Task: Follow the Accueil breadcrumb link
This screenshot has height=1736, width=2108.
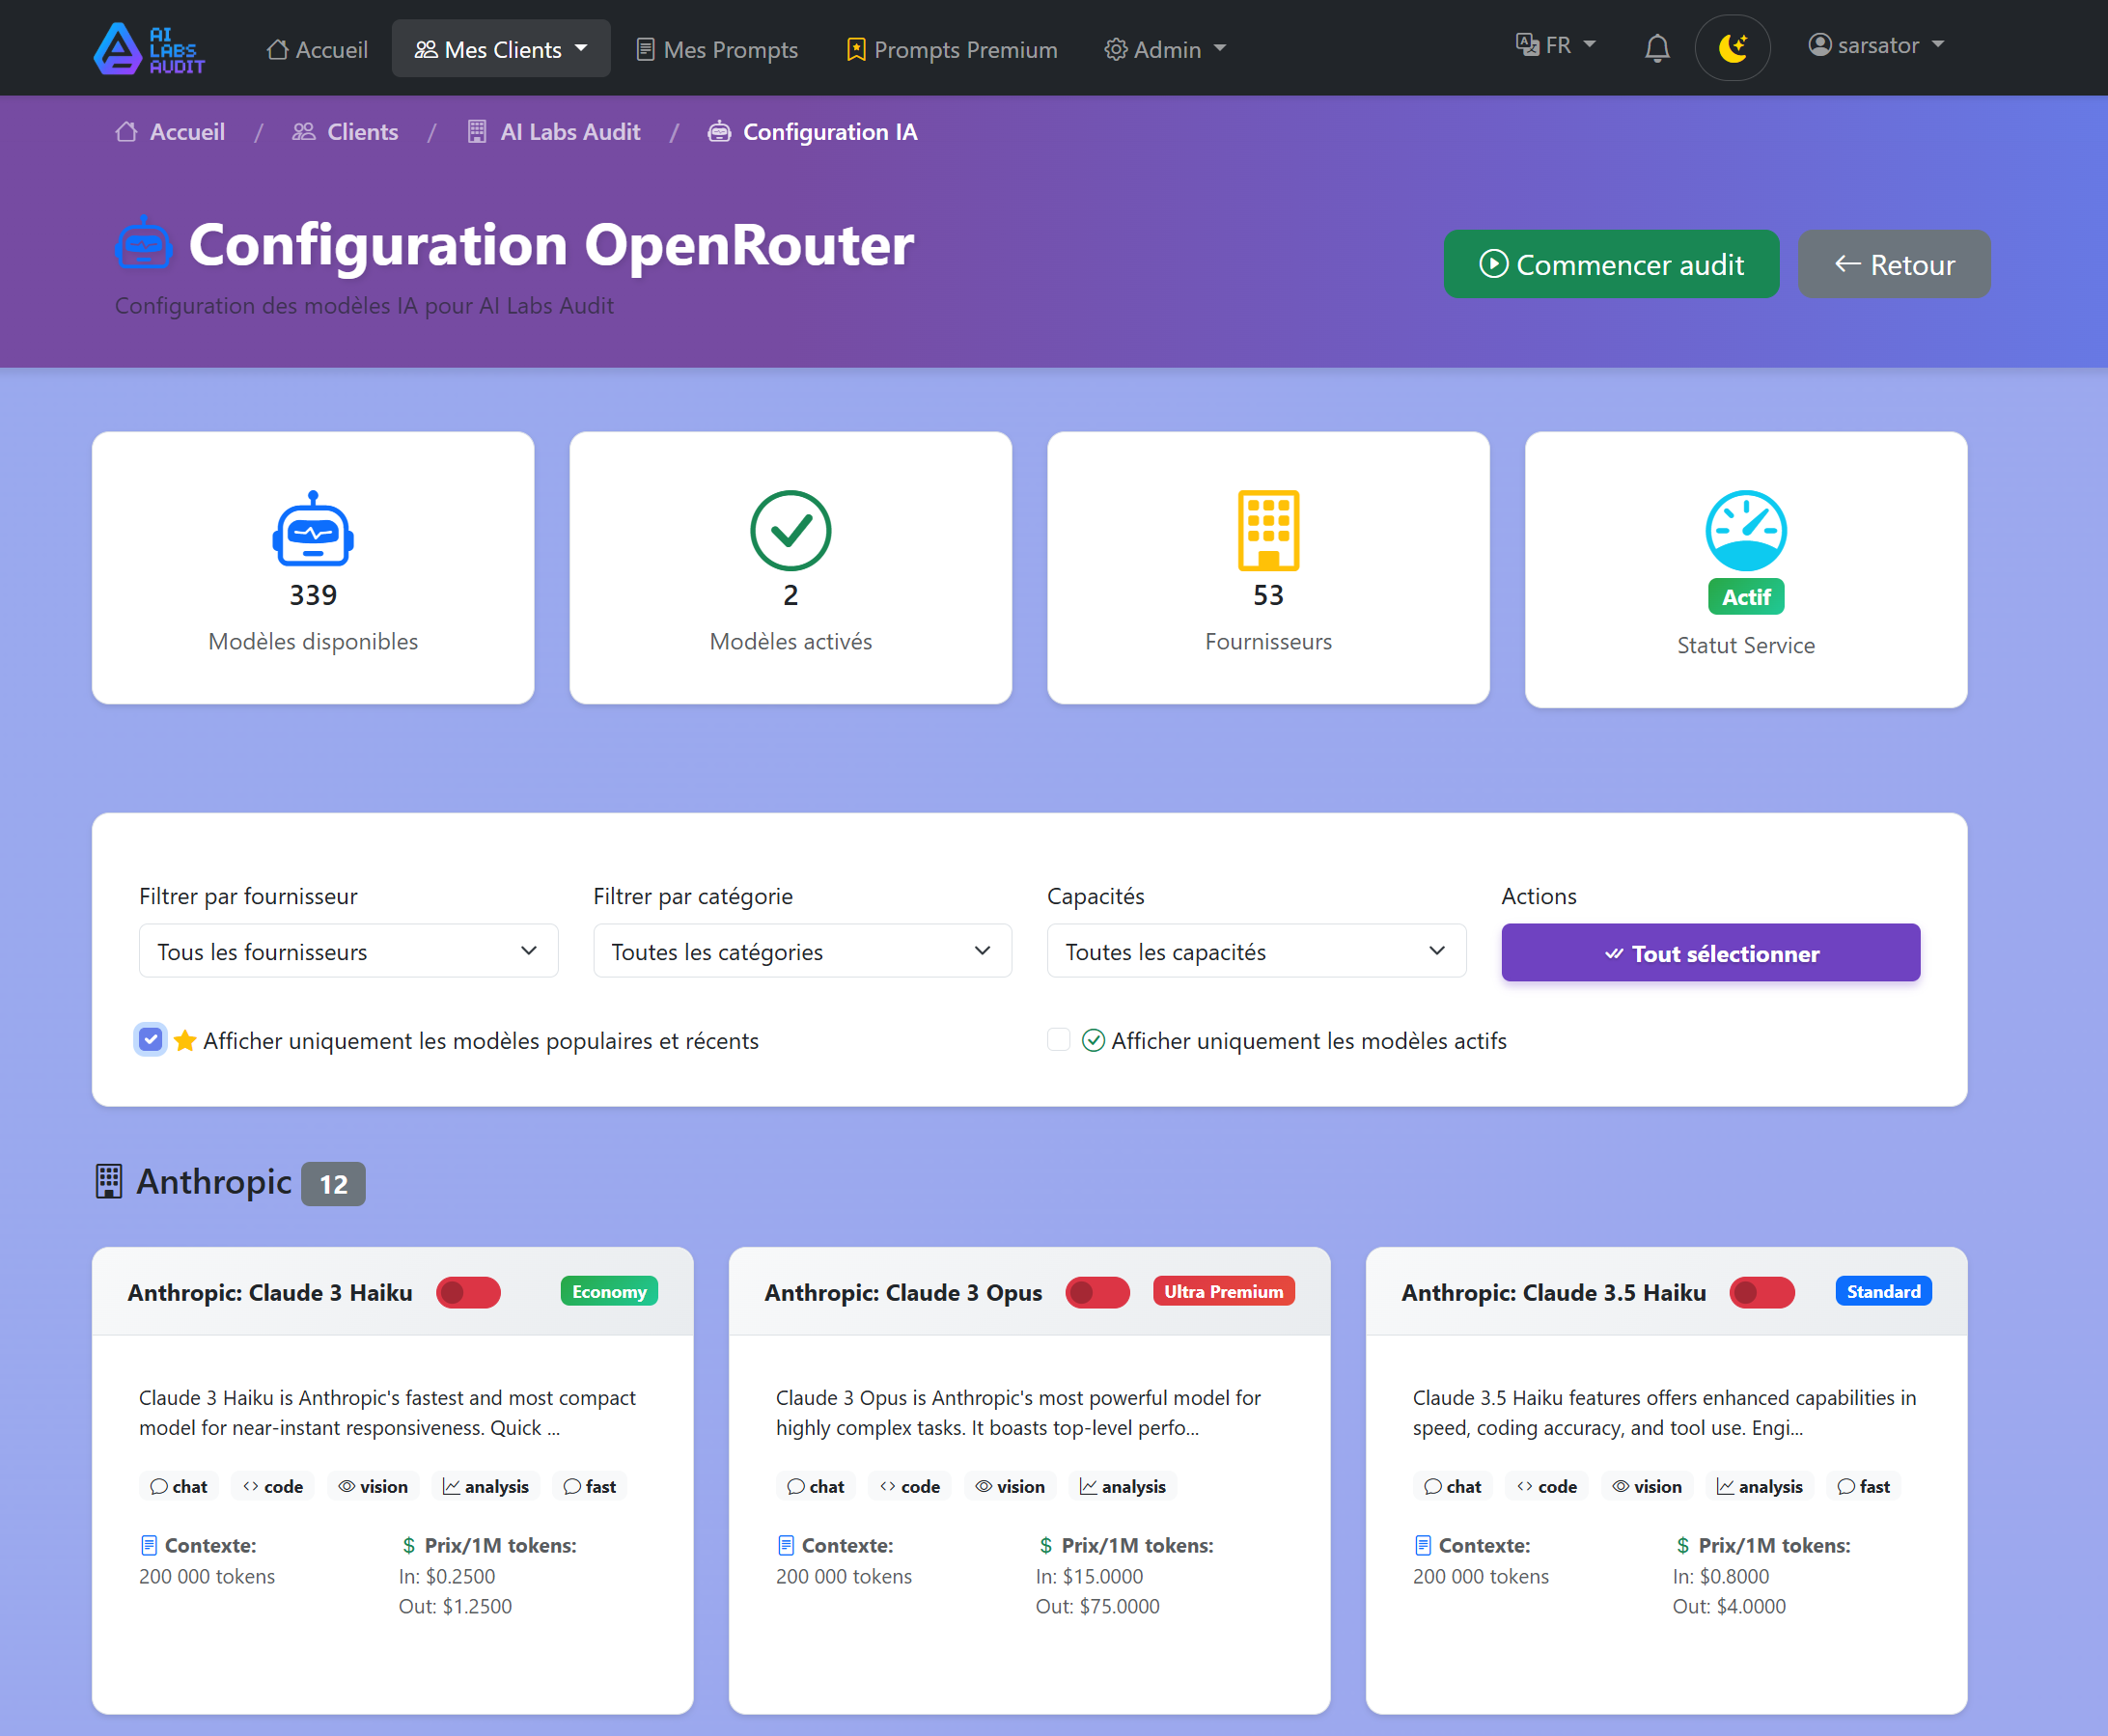Action: pyautogui.click(x=170, y=131)
